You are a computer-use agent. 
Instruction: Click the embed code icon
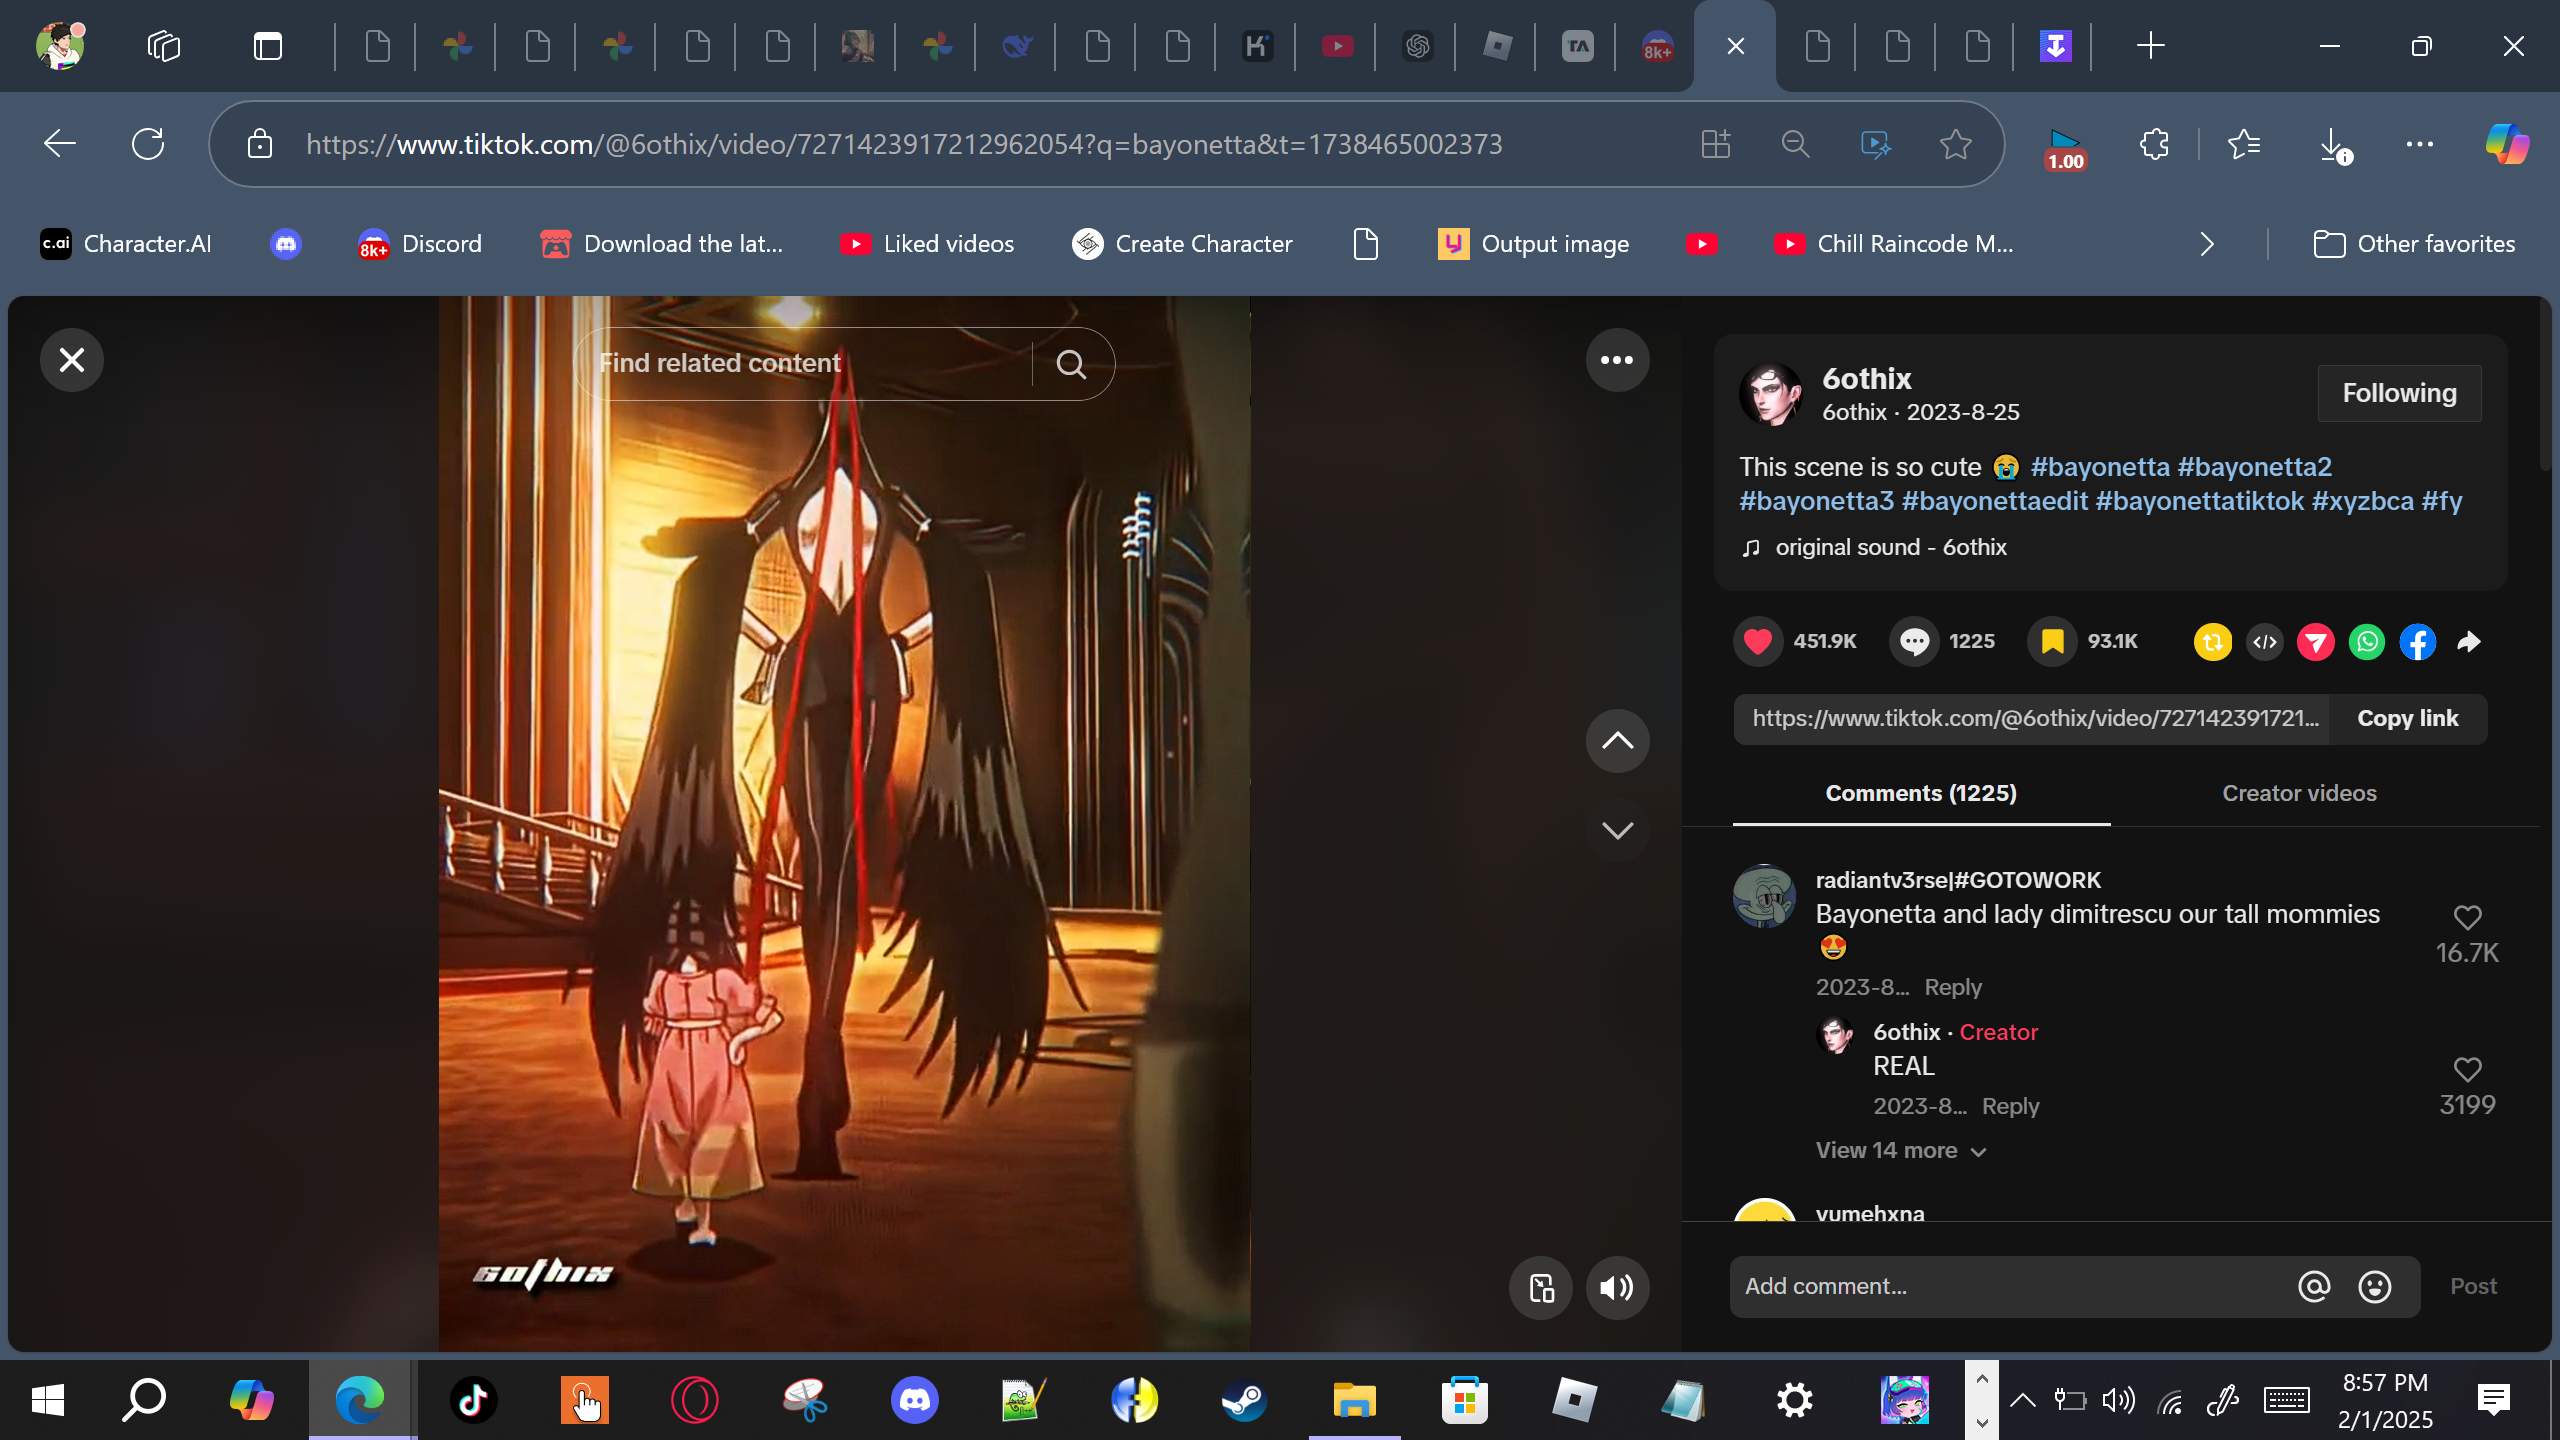pos(2265,642)
